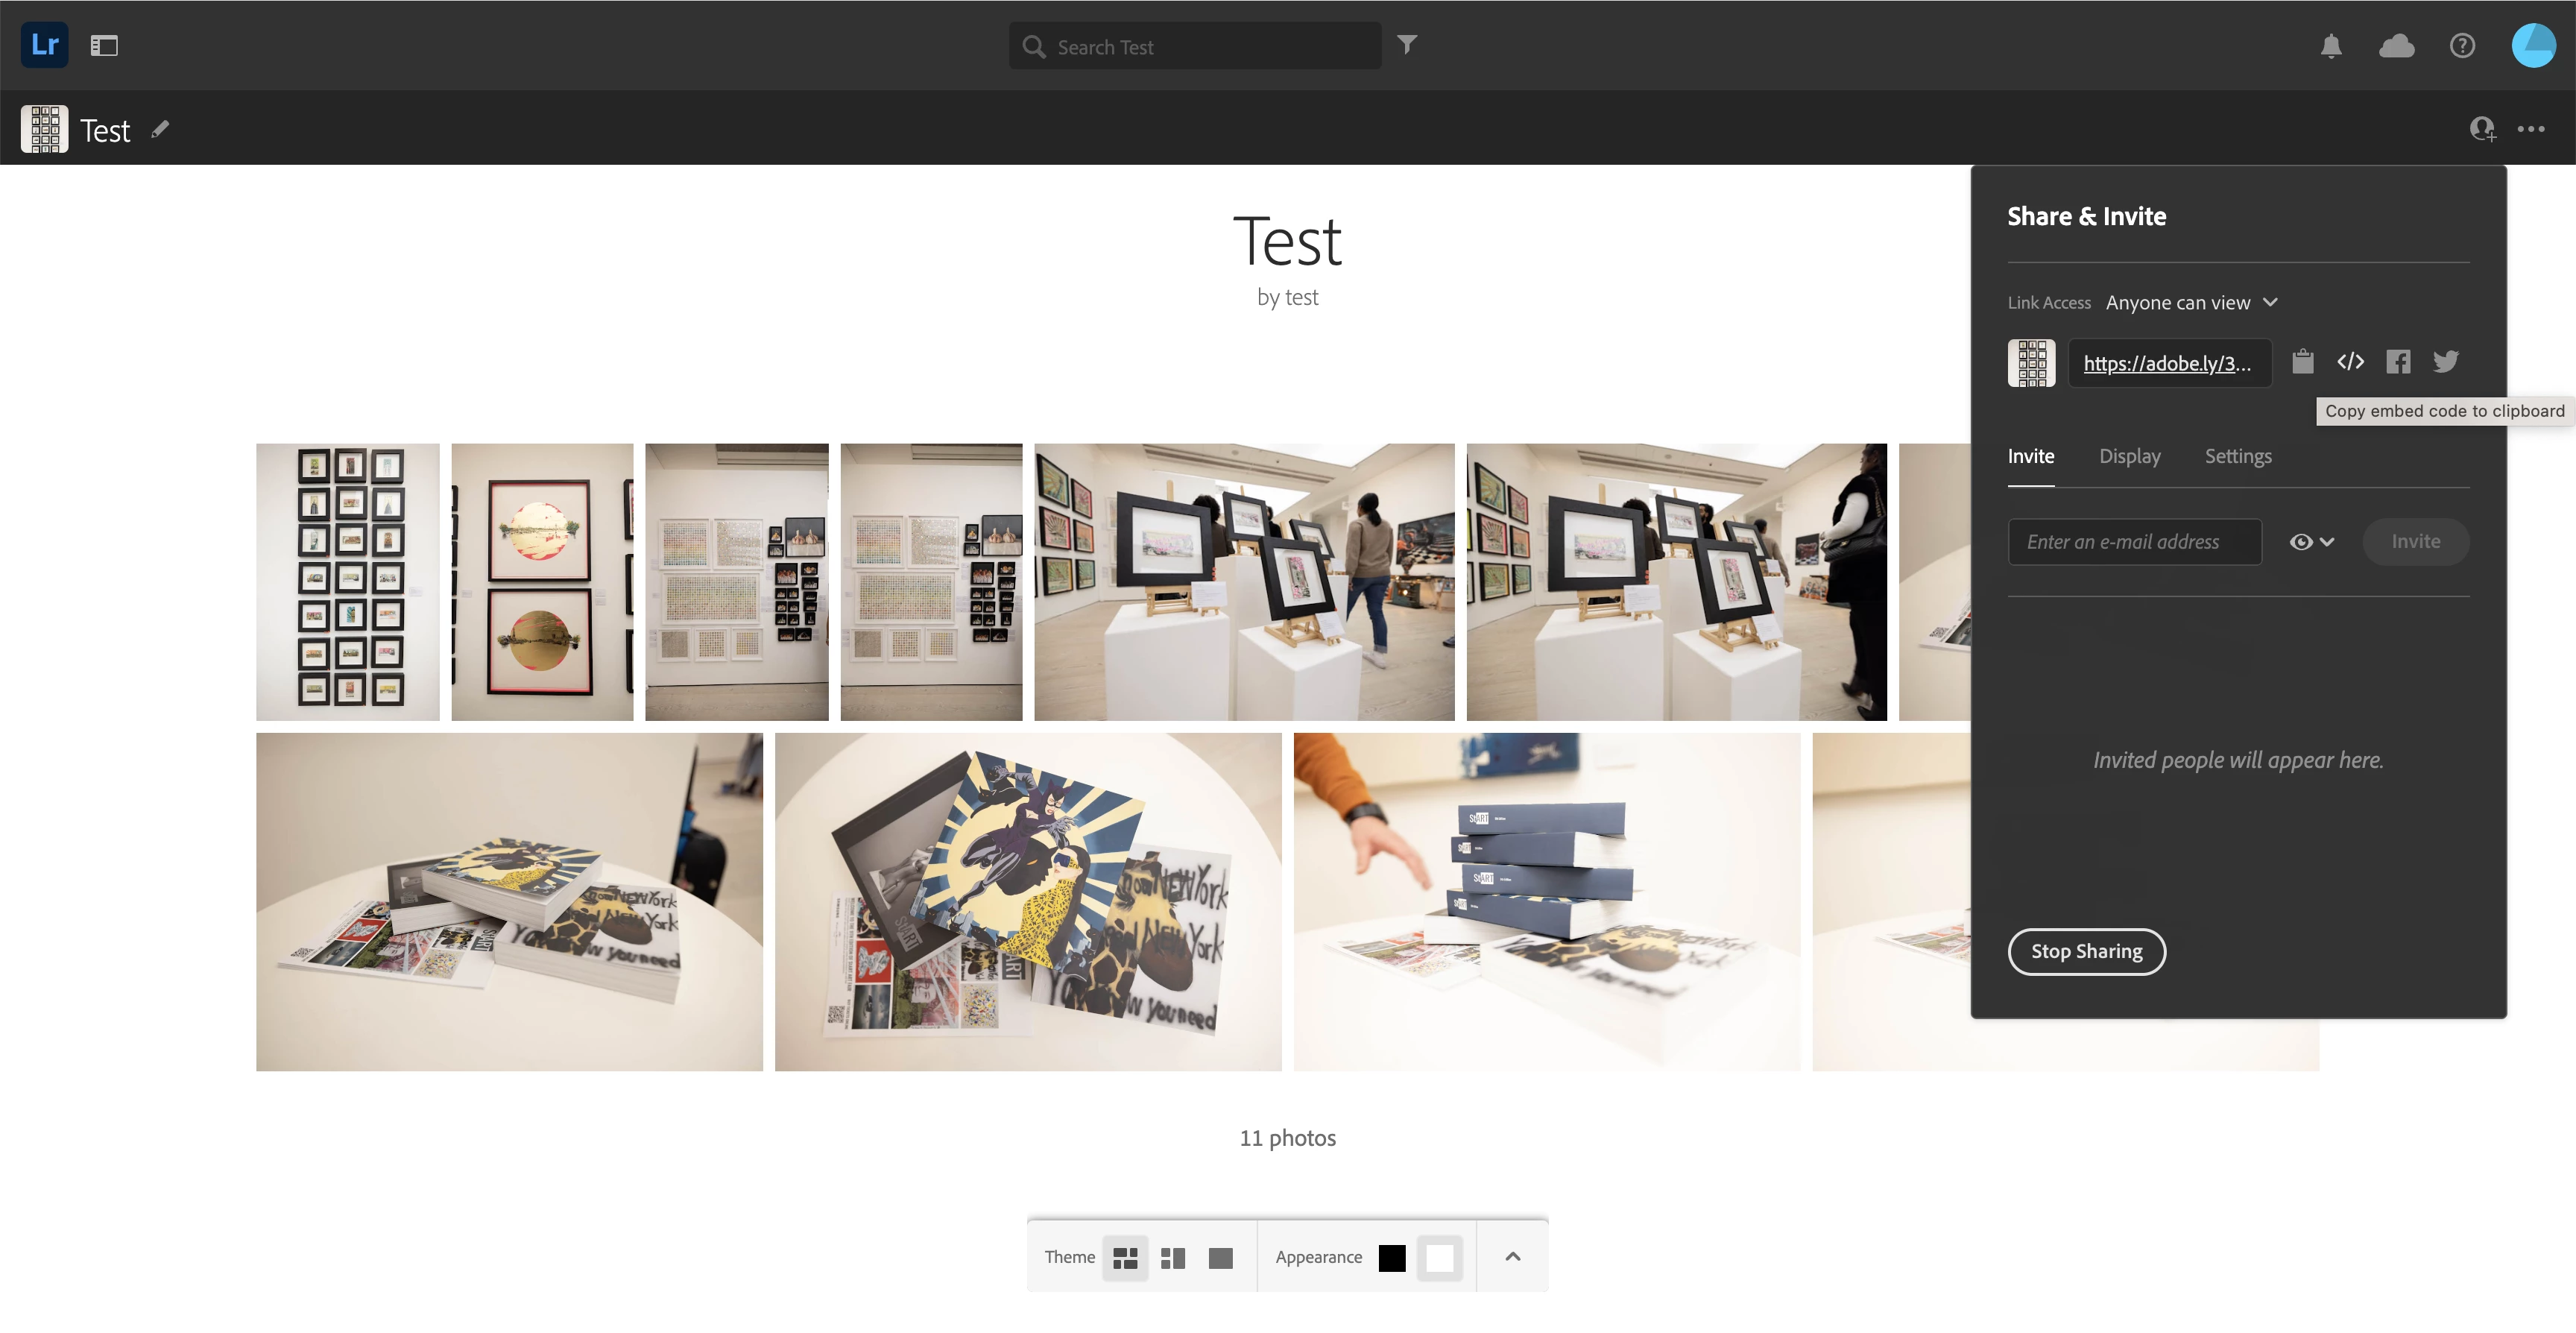Select the column layout theme
The height and width of the screenshot is (1333, 2576).
[x=1173, y=1258]
